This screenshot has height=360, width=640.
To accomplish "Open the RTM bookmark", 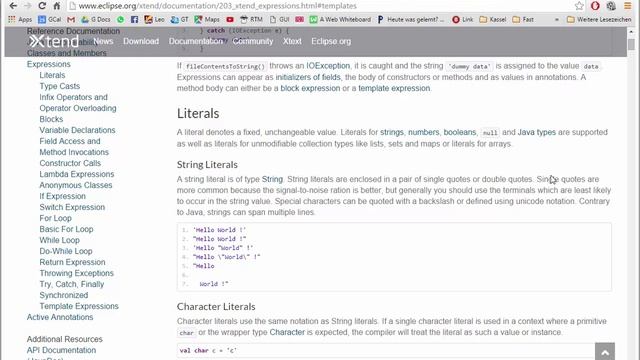I will tap(251, 19).
